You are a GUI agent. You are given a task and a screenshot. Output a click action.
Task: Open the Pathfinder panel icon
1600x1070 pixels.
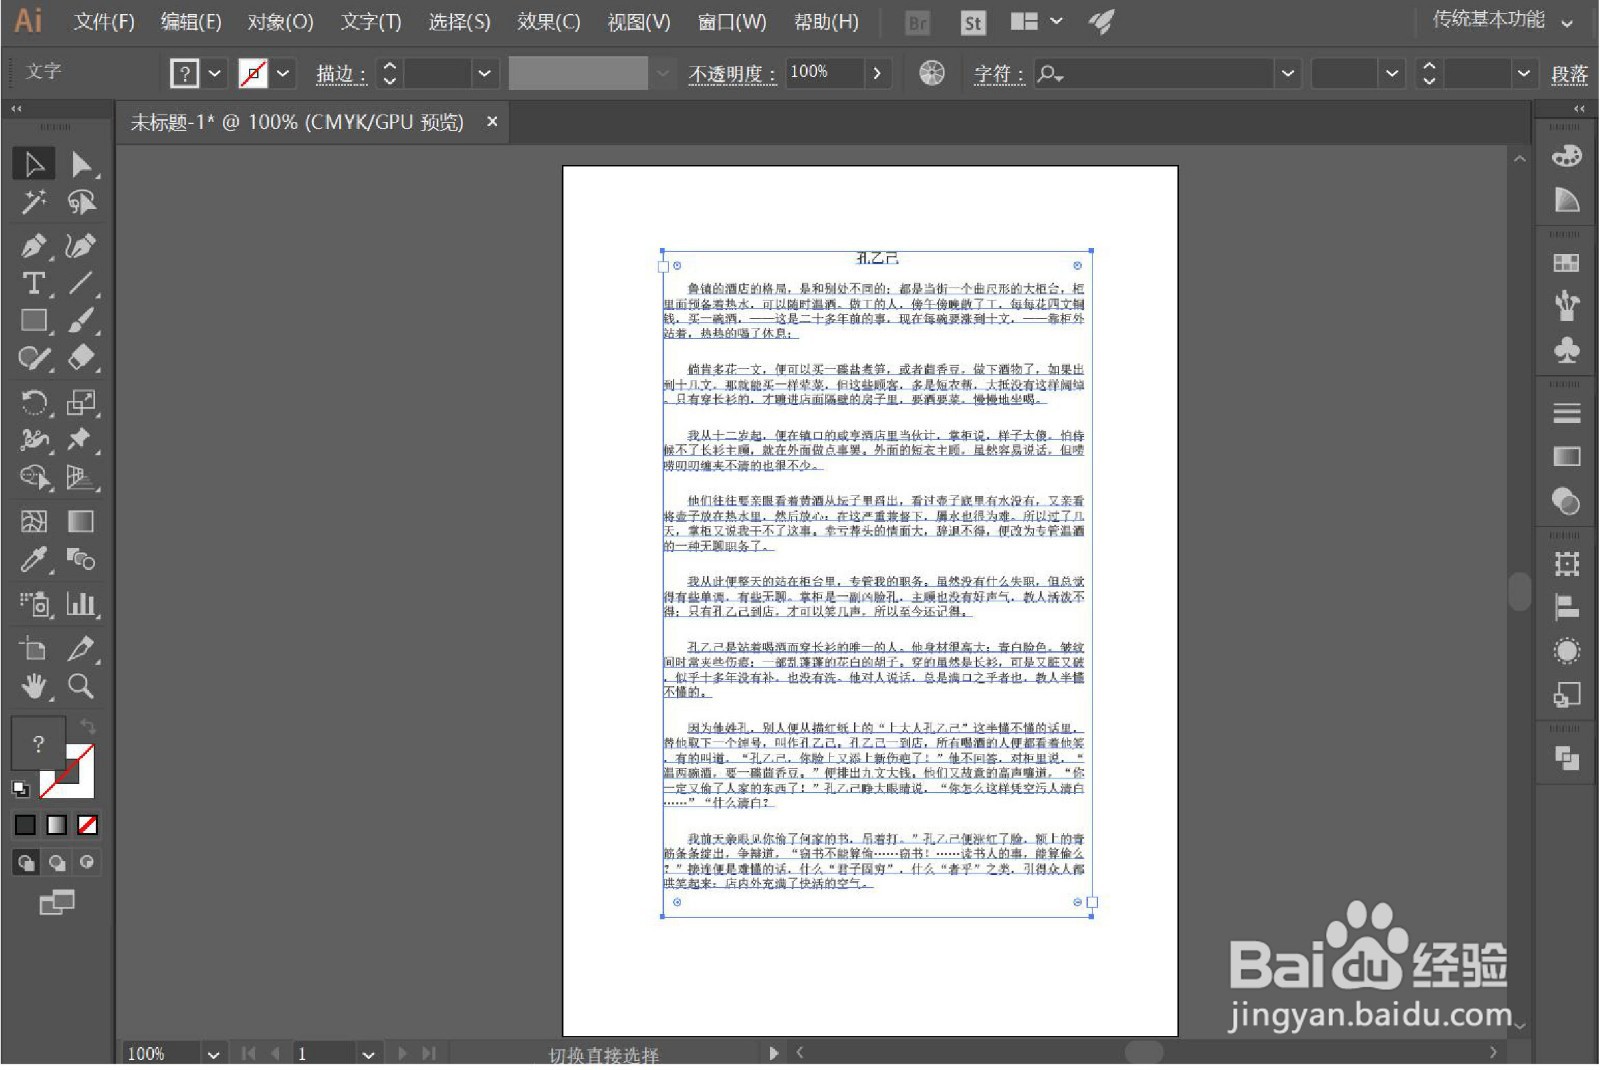point(1566,758)
